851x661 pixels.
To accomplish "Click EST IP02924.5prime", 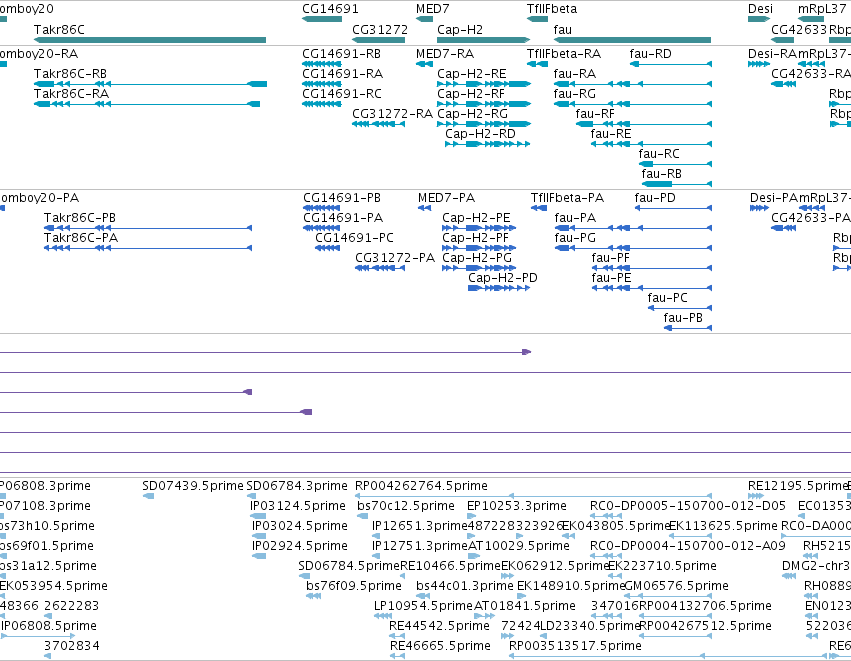I will point(300,545).
